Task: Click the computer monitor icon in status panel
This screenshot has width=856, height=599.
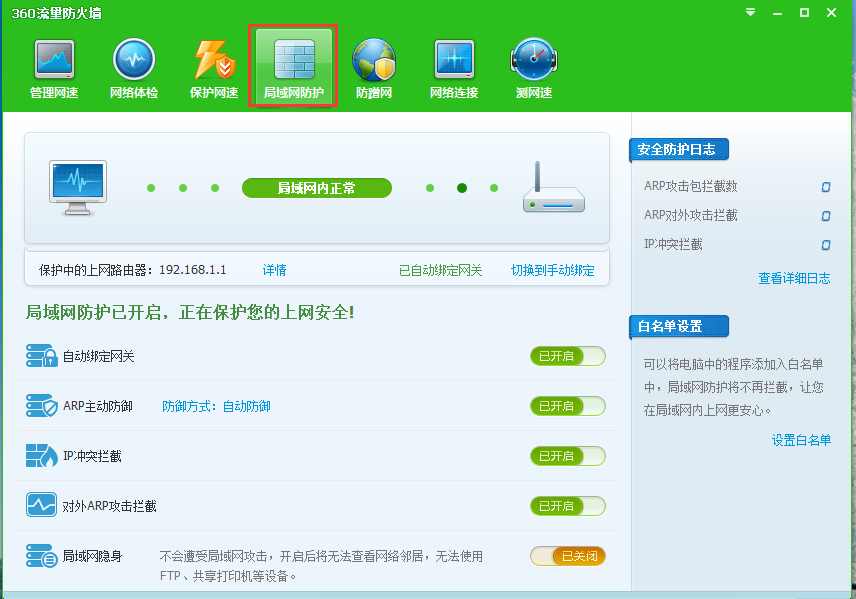Action: (78, 188)
